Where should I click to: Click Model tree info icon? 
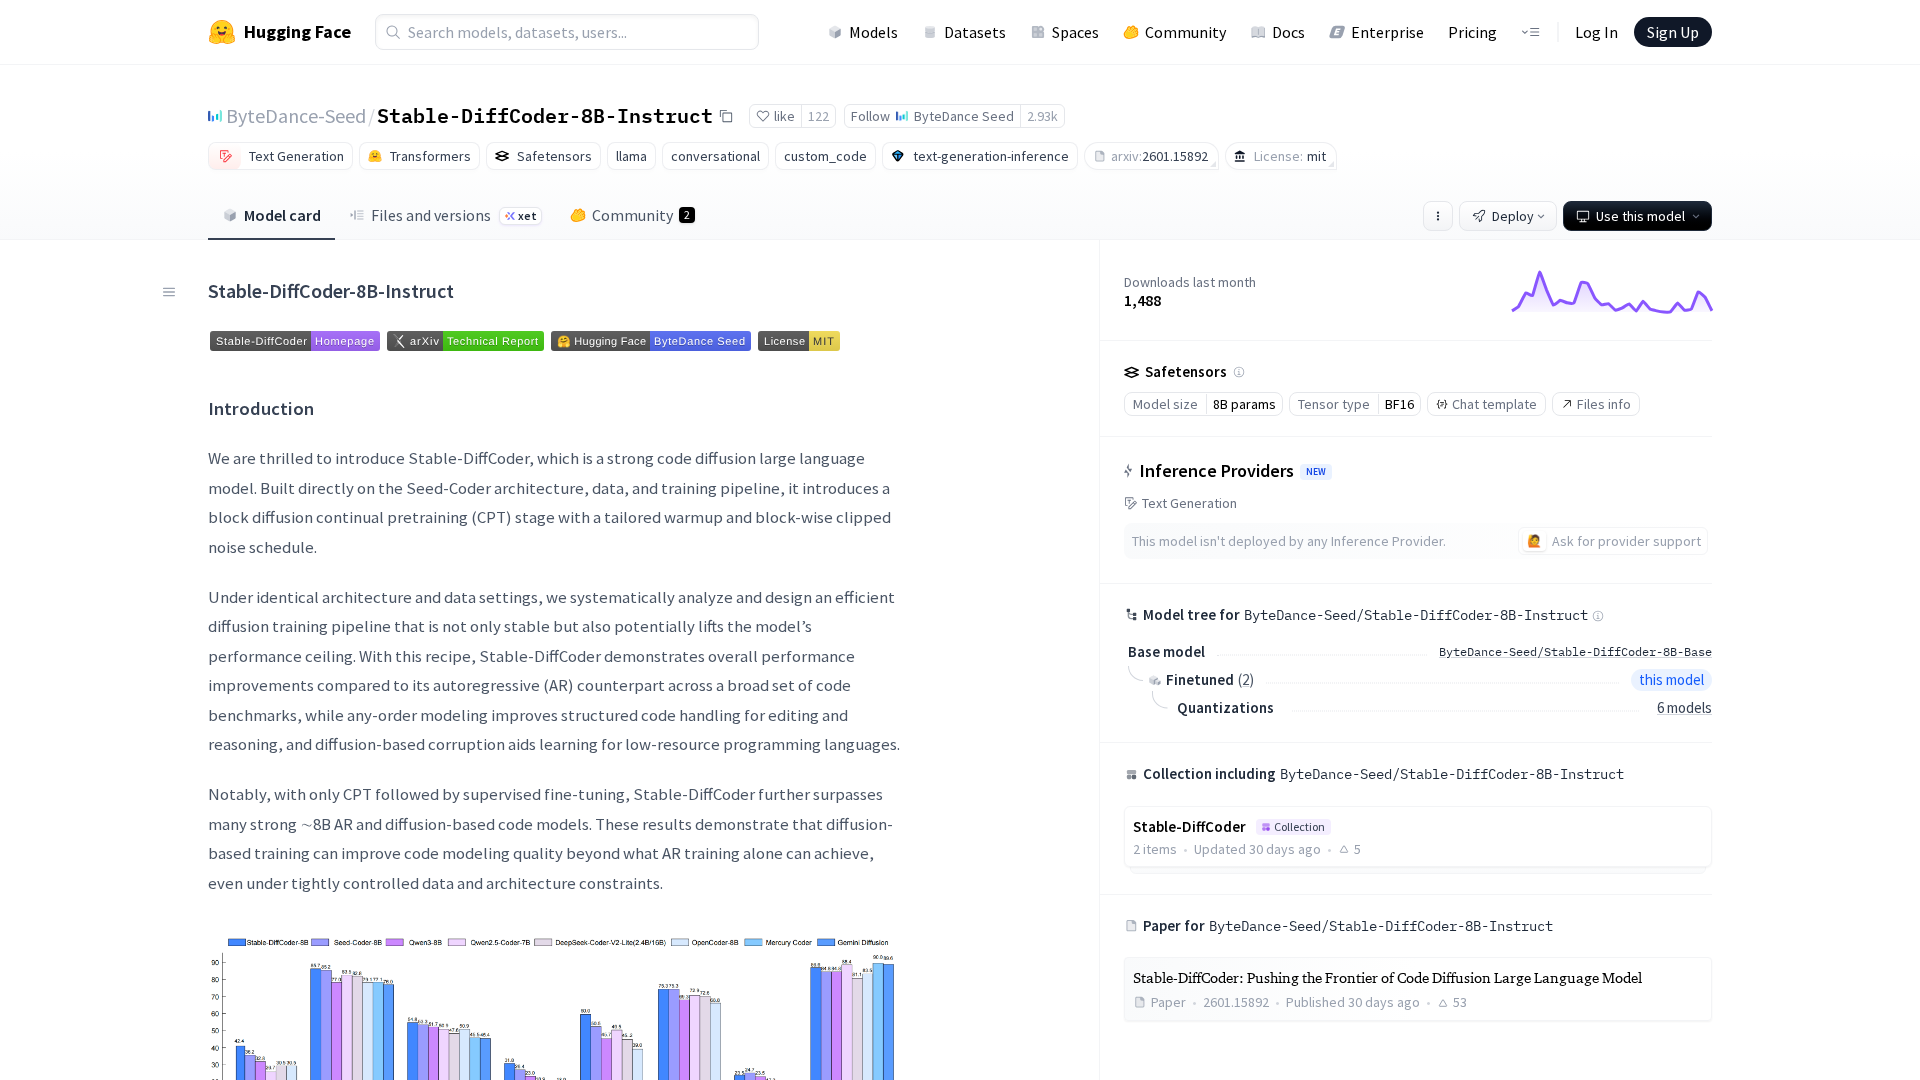point(1598,616)
